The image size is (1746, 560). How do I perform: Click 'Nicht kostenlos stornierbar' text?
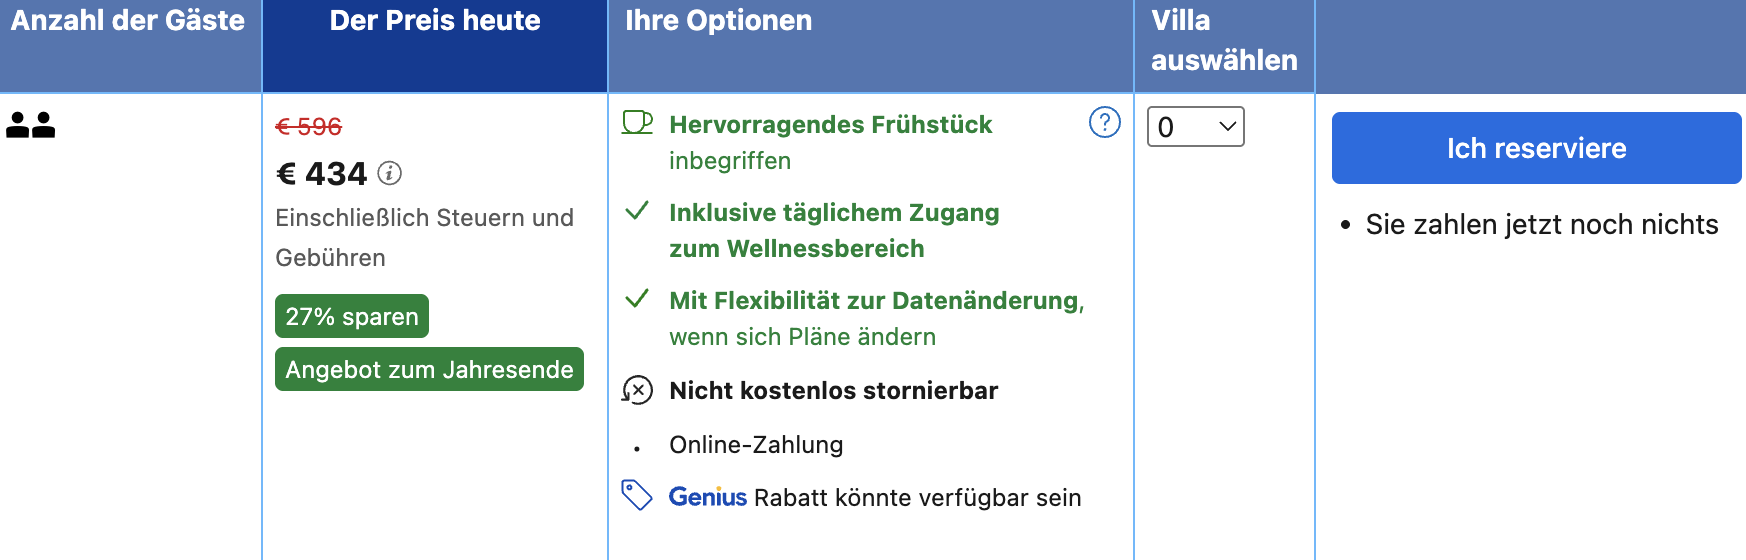tap(833, 391)
